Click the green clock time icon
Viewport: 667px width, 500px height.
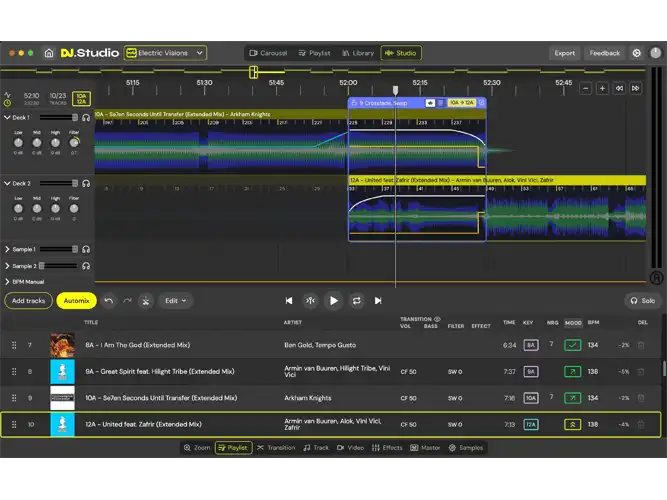pyautogui.click(x=7, y=103)
